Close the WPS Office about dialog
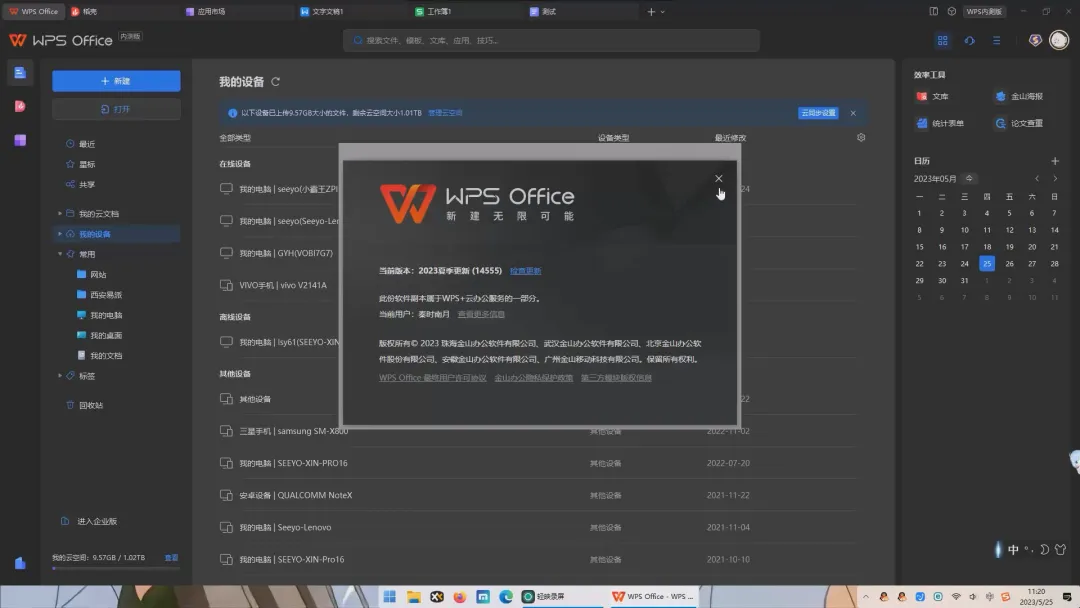The width and height of the screenshot is (1080, 608). (x=718, y=178)
